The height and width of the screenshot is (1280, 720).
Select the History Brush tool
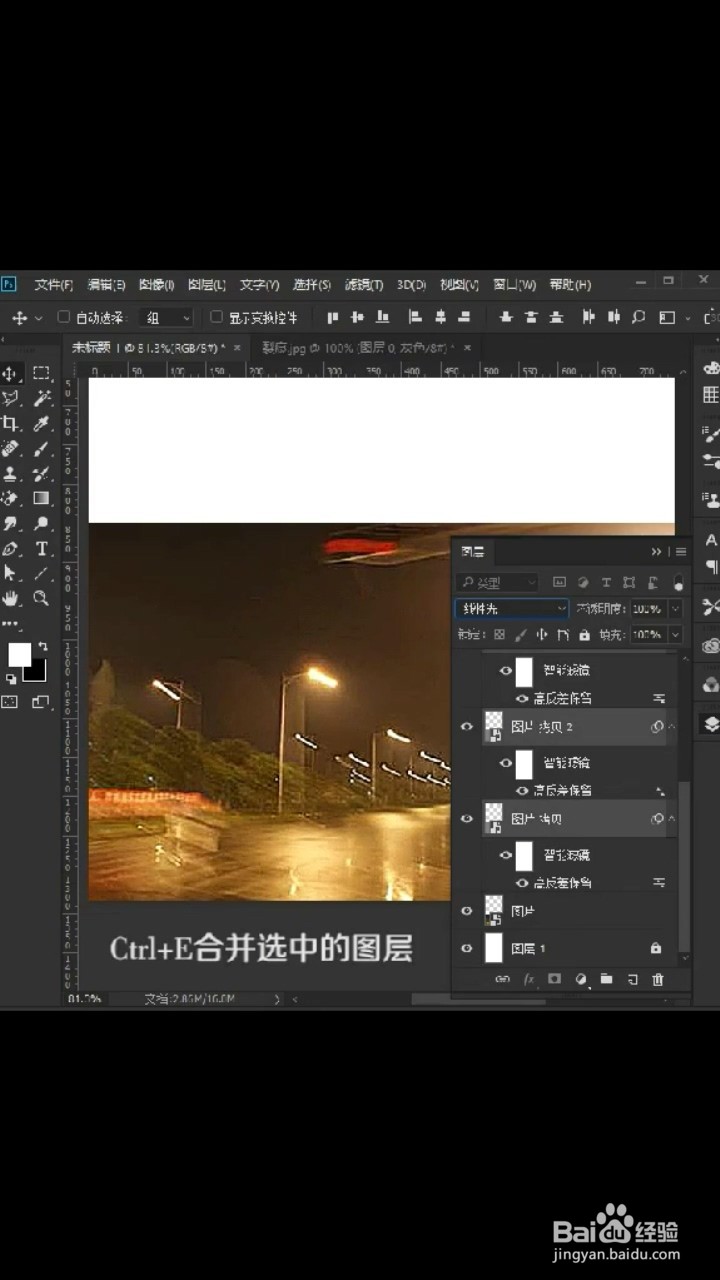pos(41,473)
